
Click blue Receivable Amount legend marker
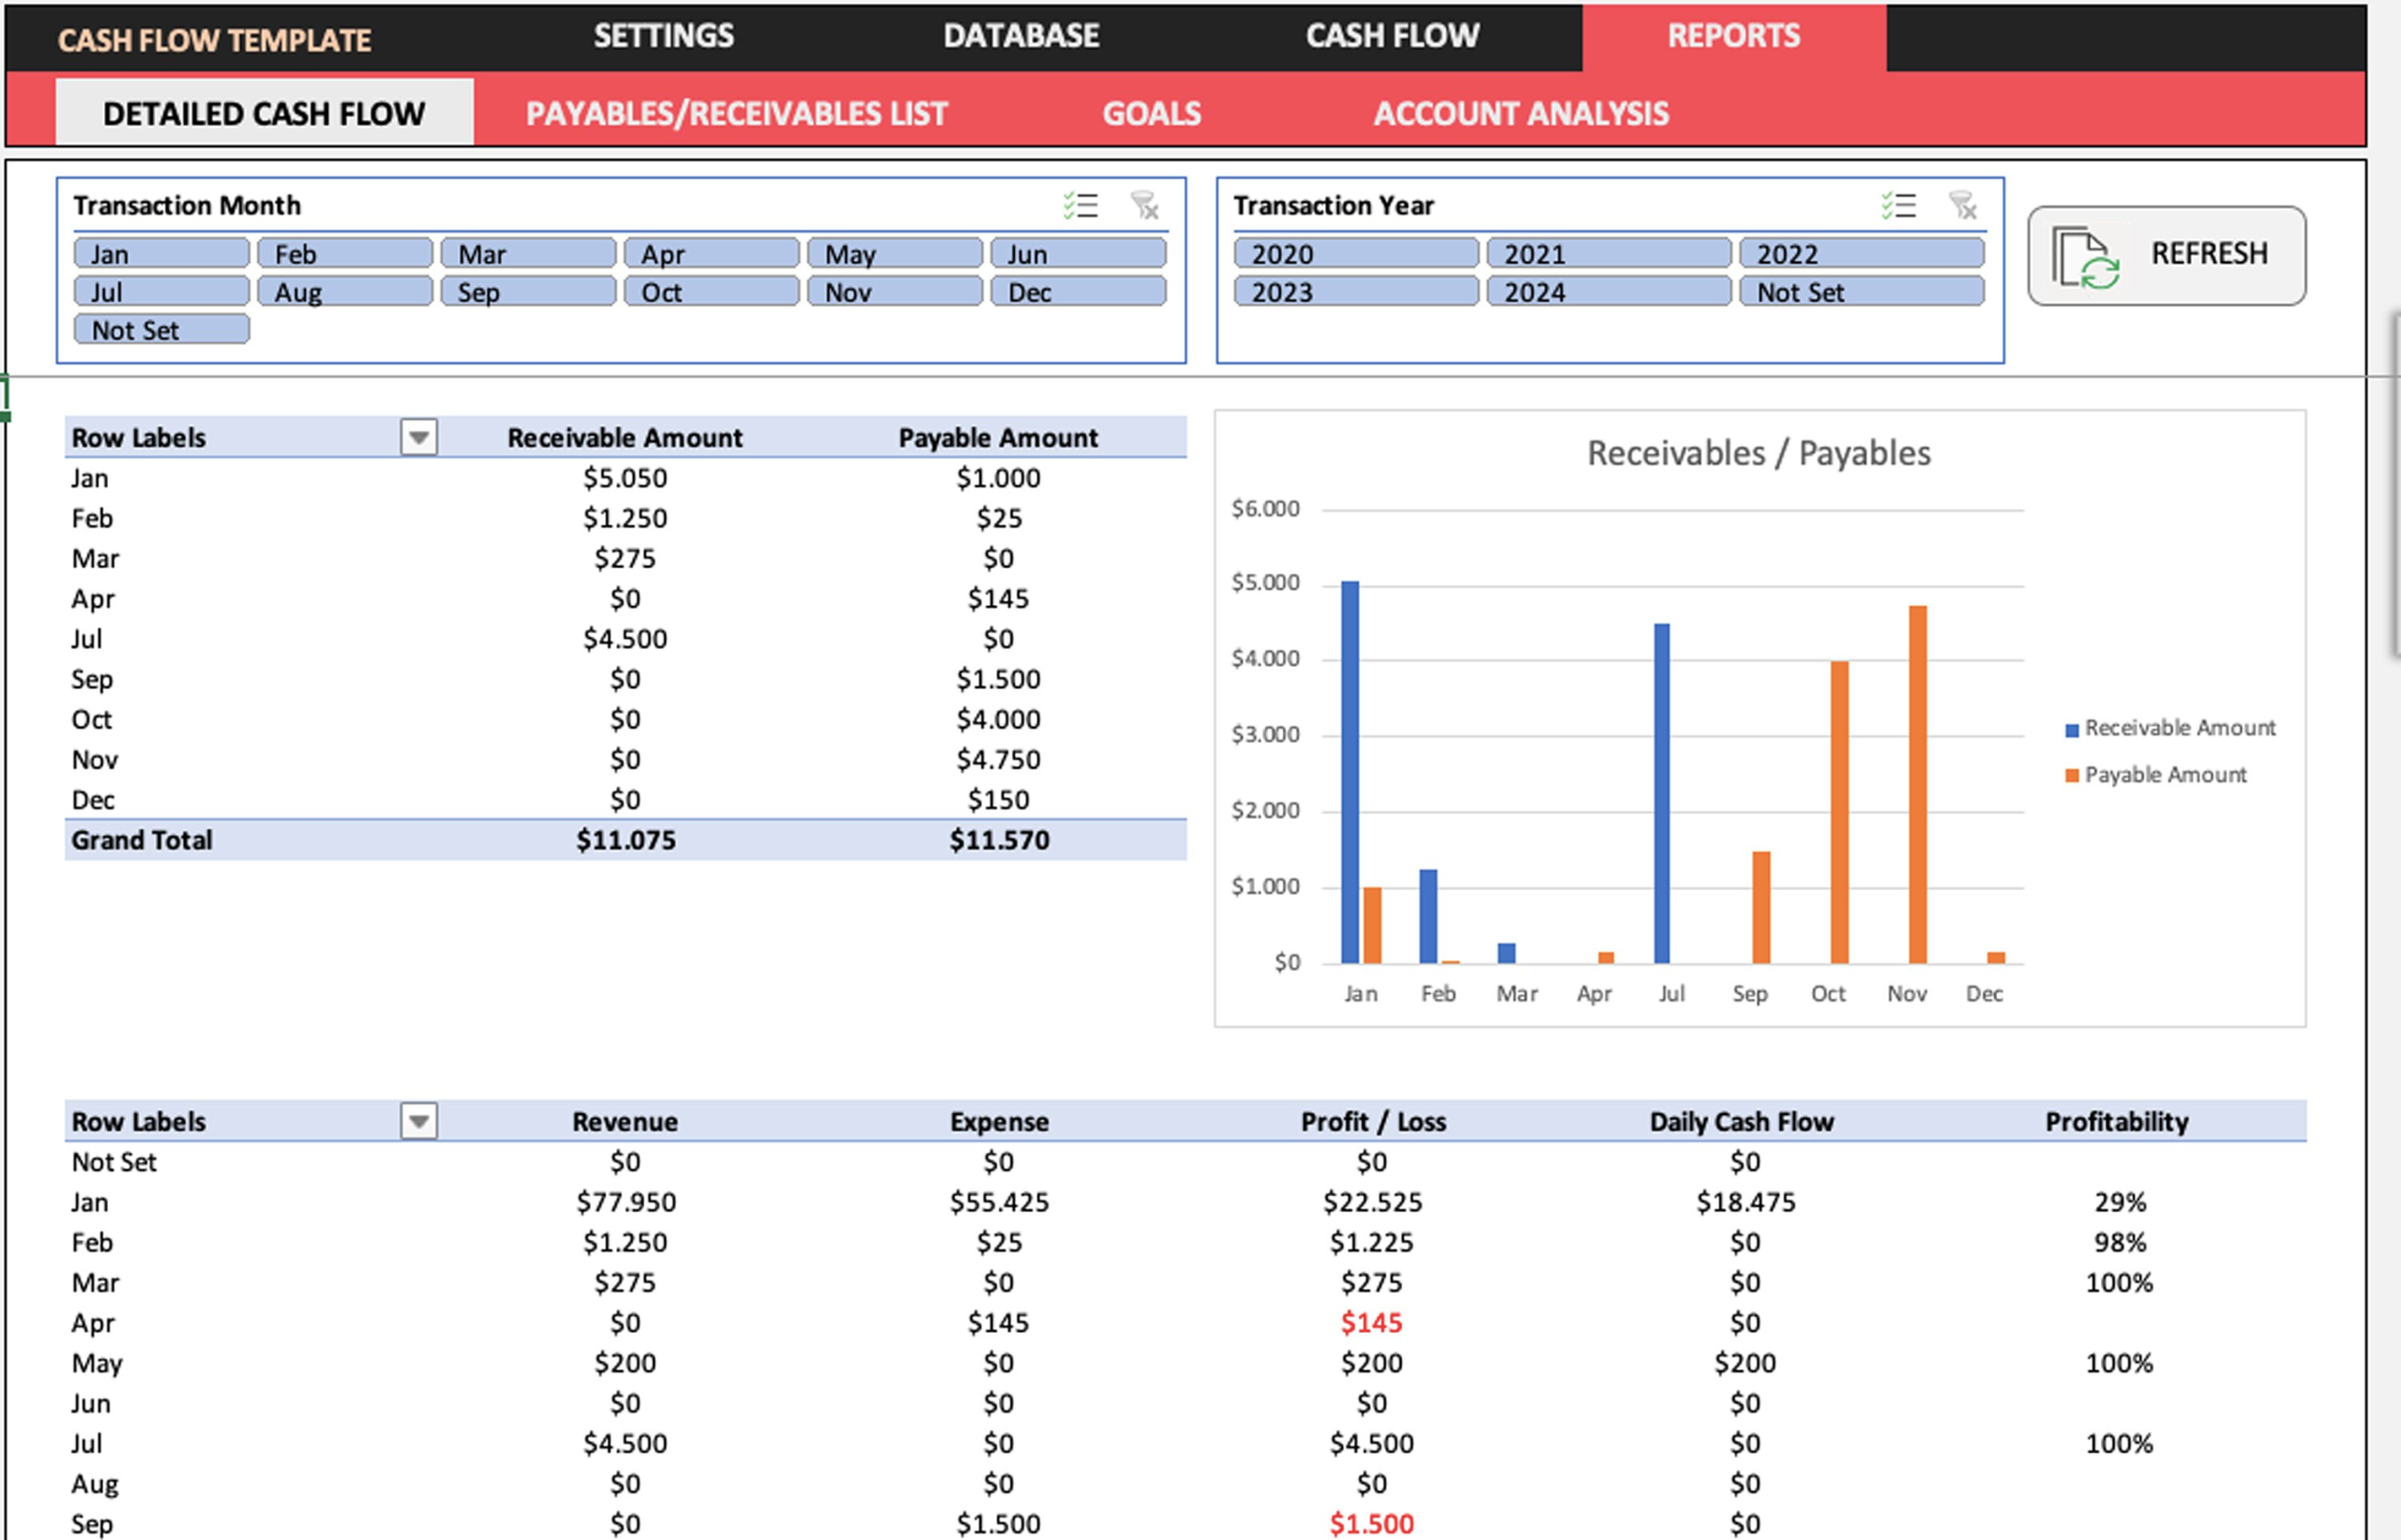2072,730
